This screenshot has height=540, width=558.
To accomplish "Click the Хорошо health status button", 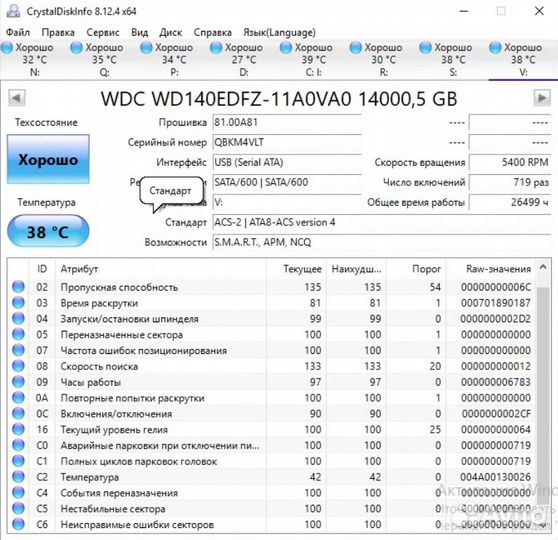I will [48, 159].
